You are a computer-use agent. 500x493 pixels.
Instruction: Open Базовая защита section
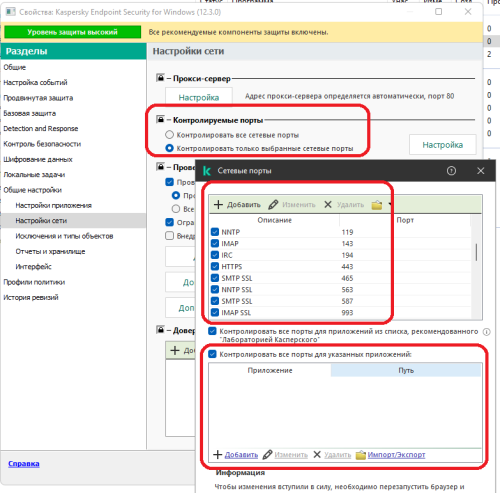point(30,113)
